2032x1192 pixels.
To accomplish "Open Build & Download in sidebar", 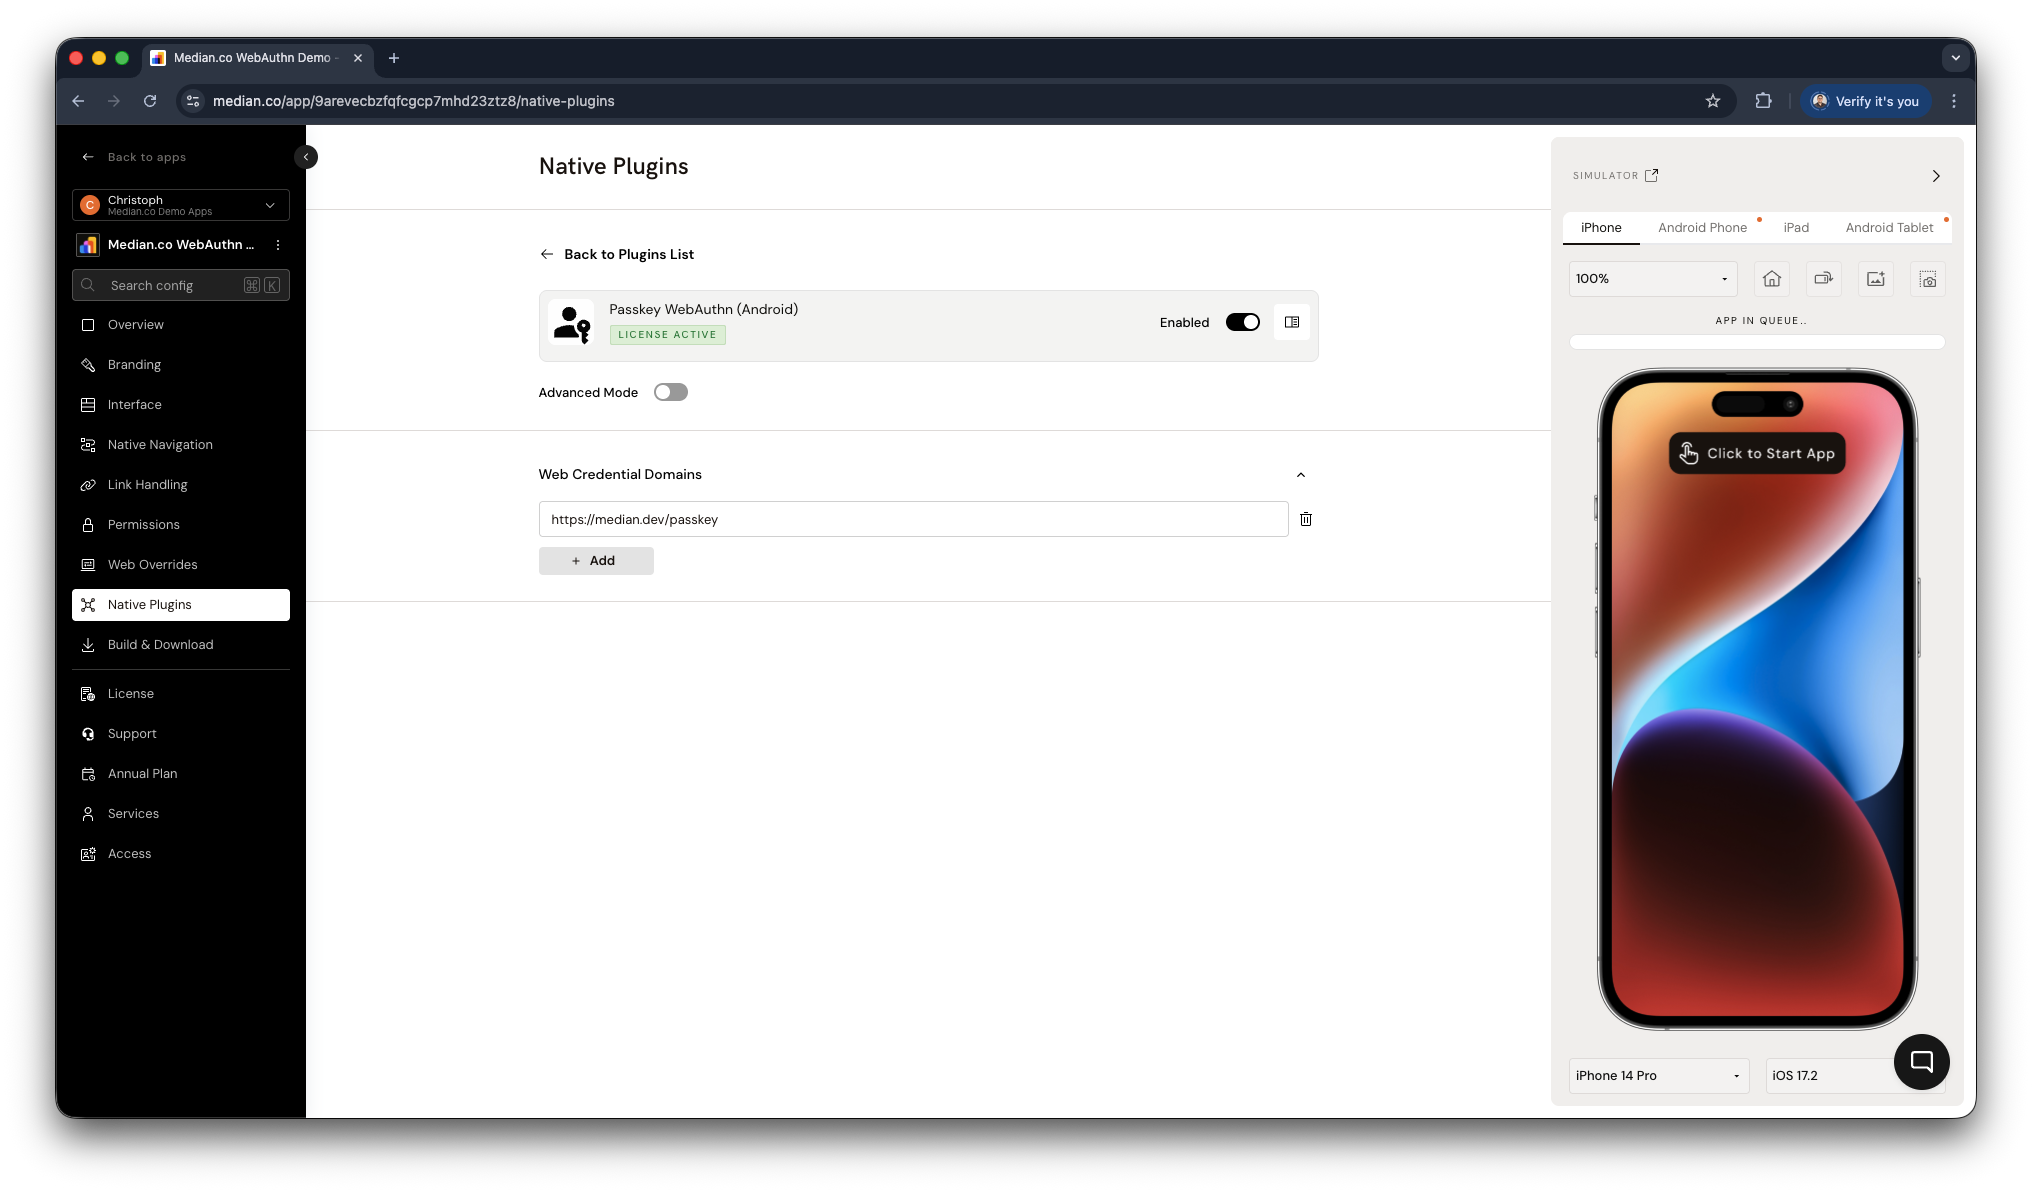I will pyautogui.click(x=160, y=645).
